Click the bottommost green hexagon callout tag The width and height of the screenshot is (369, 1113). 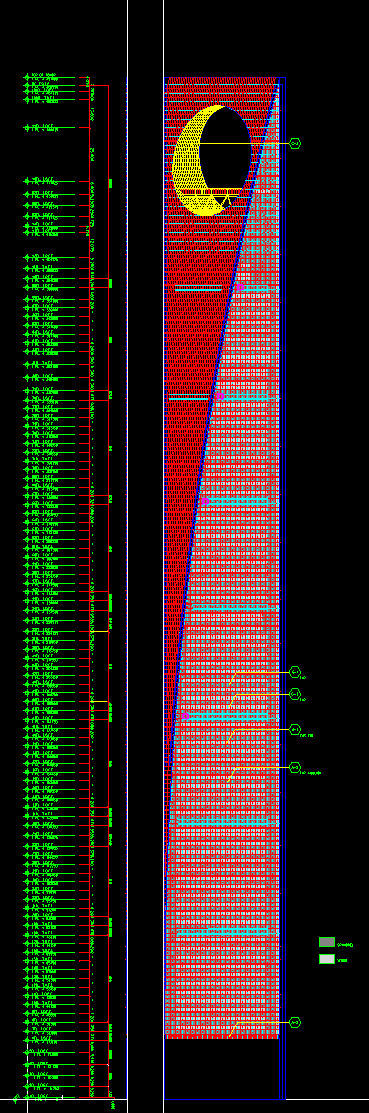(295, 1022)
